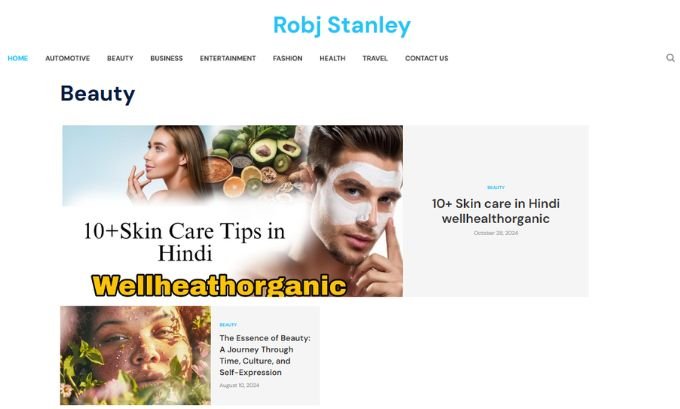This screenshot has width=680, height=409.
Task: Select the Health menu item
Action: pos(333,58)
